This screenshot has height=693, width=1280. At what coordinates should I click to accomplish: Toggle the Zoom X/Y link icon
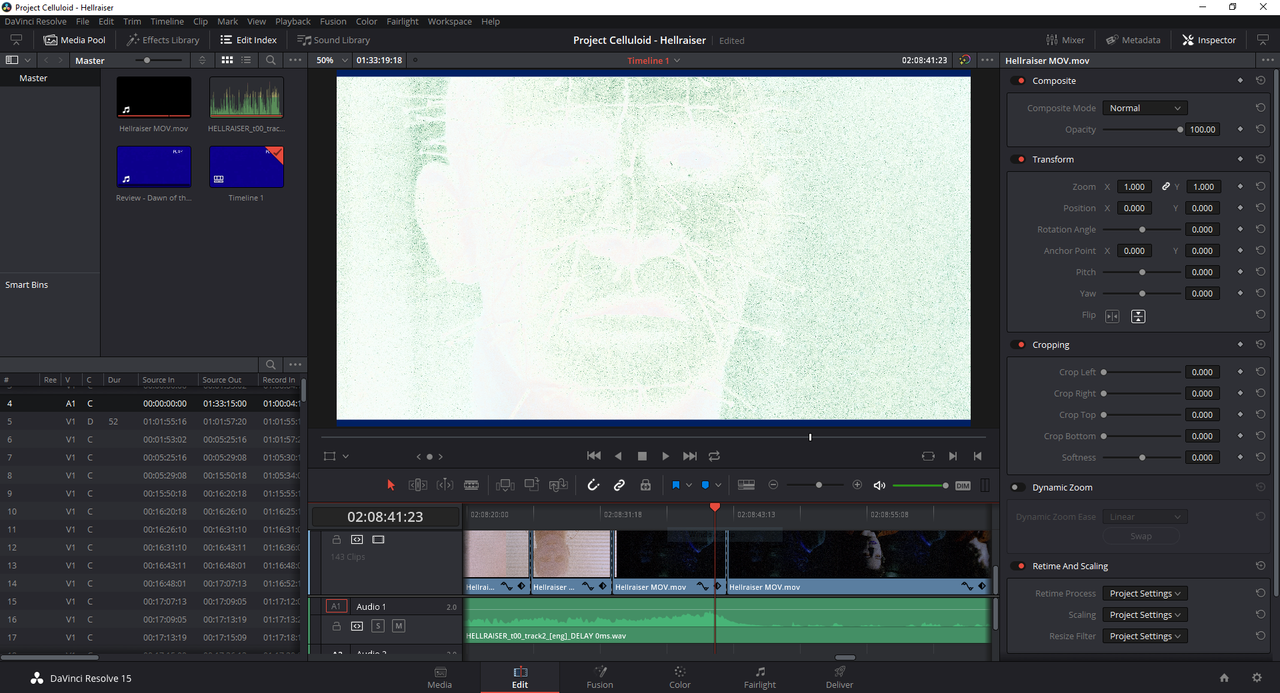click(1165, 187)
